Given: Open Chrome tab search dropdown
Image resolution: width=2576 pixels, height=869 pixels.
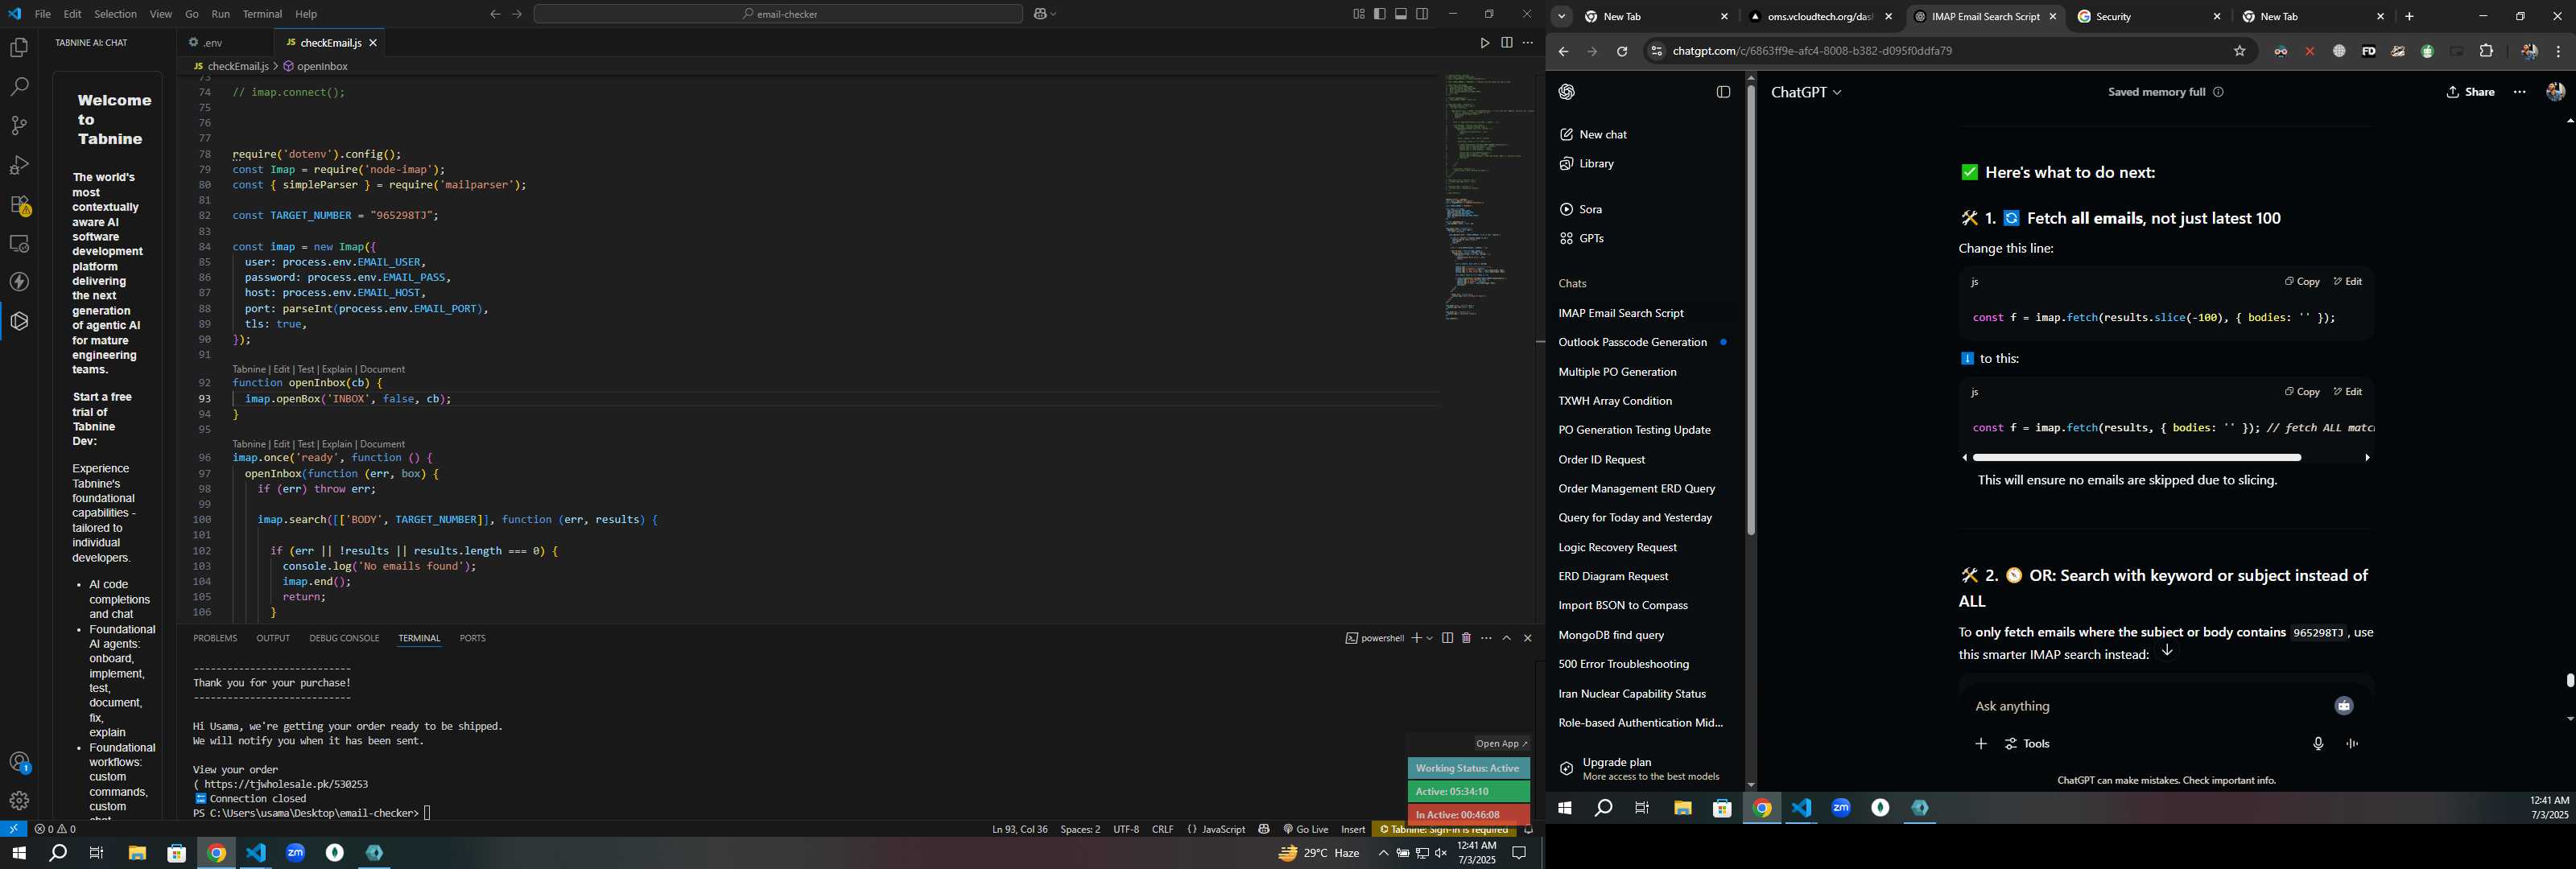Looking at the screenshot, I should [1561, 17].
